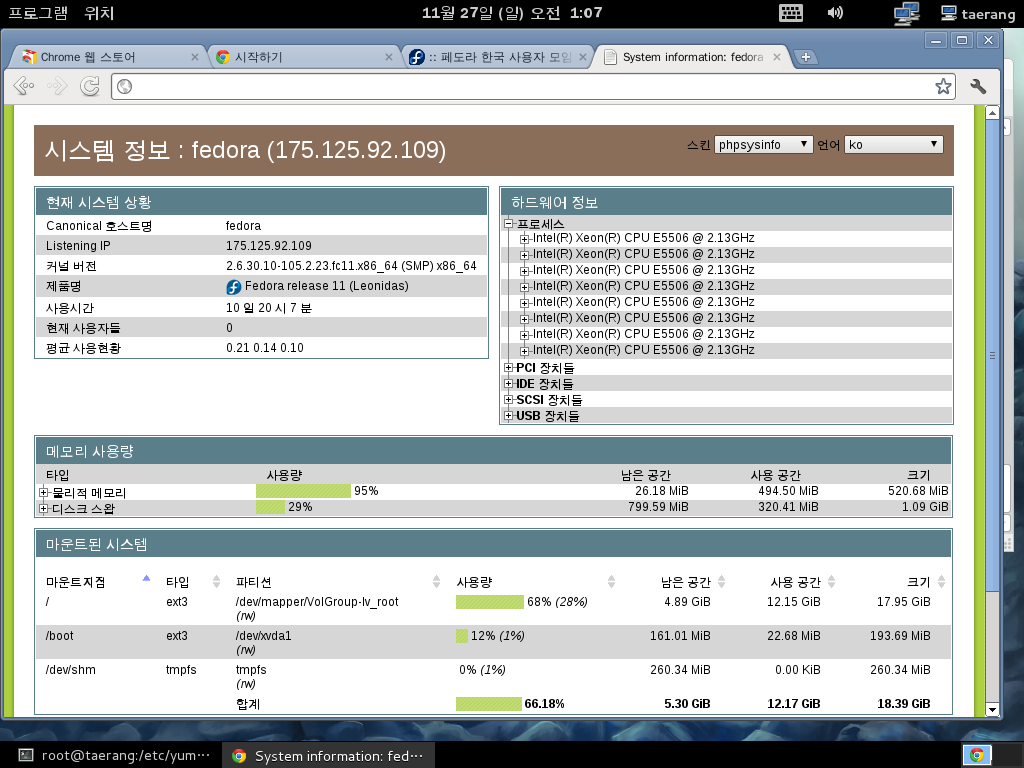Image resolution: width=1024 pixels, height=768 pixels.
Task: Click the page scrollbar up arrow
Action: (992, 112)
